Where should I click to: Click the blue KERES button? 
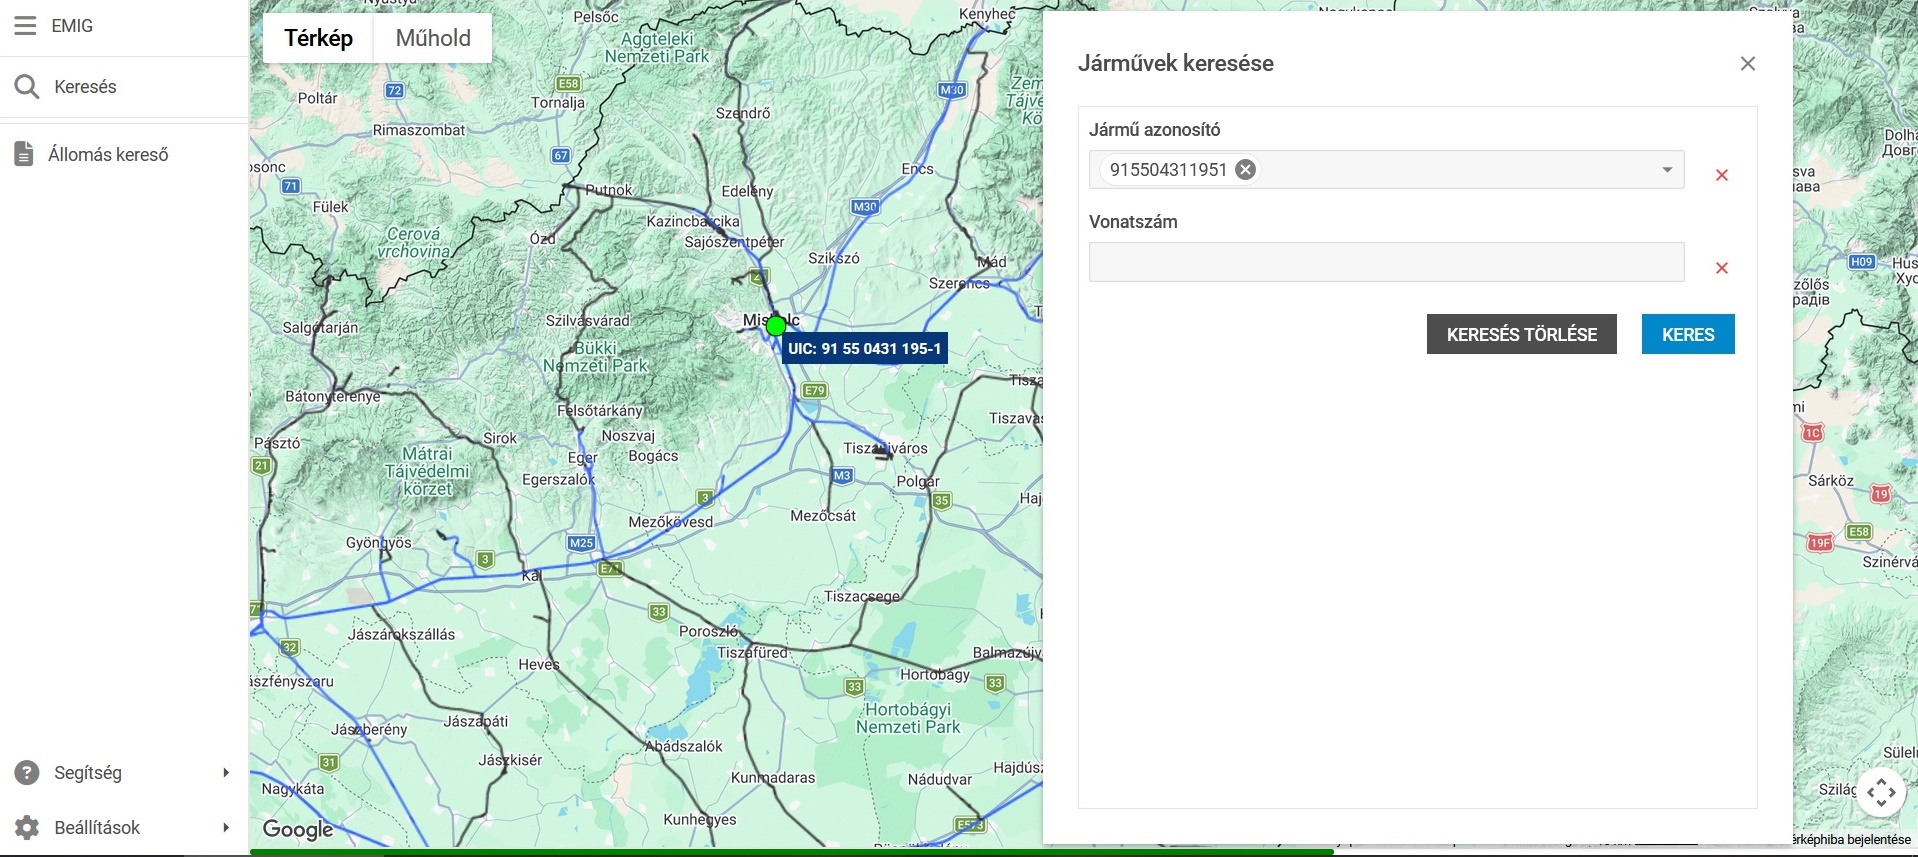pos(1688,334)
